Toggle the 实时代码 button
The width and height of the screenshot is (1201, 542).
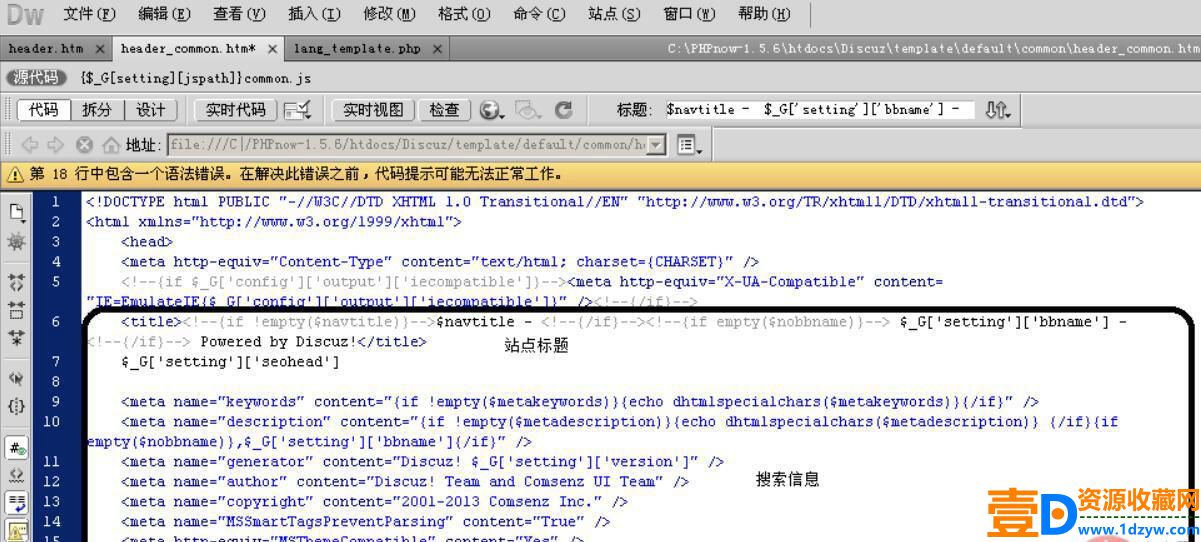click(x=236, y=110)
